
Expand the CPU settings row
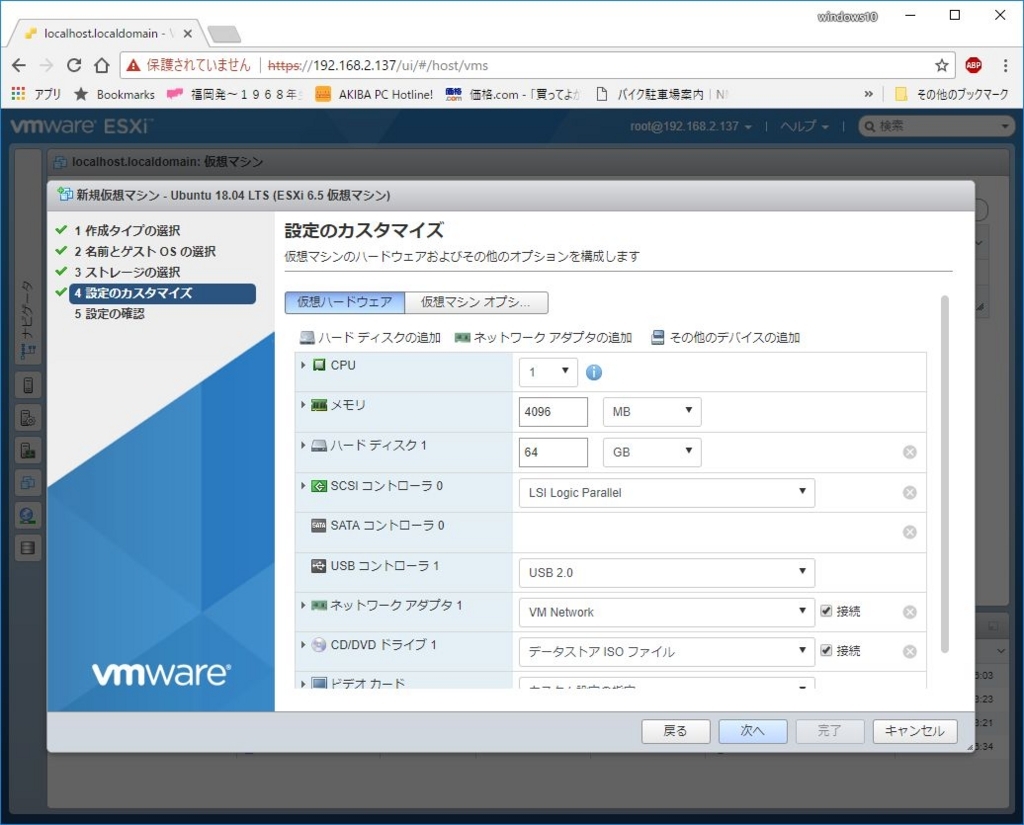click(x=303, y=365)
